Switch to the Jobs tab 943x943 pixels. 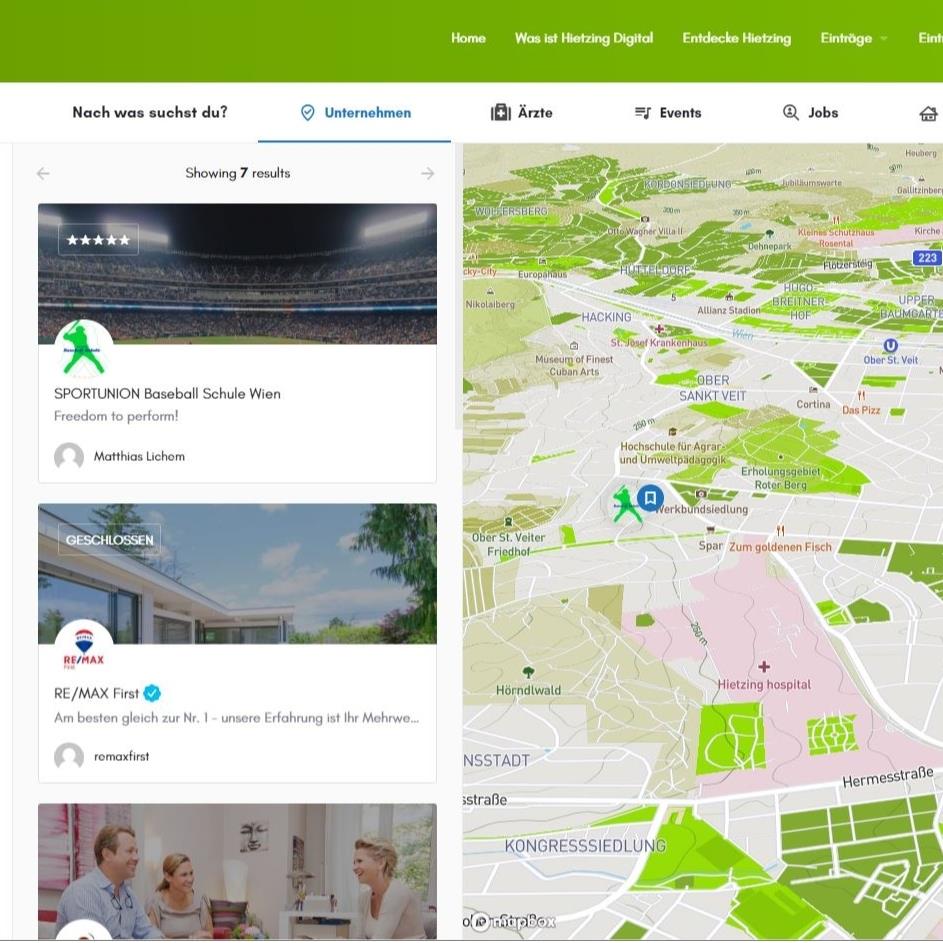[809, 112]
